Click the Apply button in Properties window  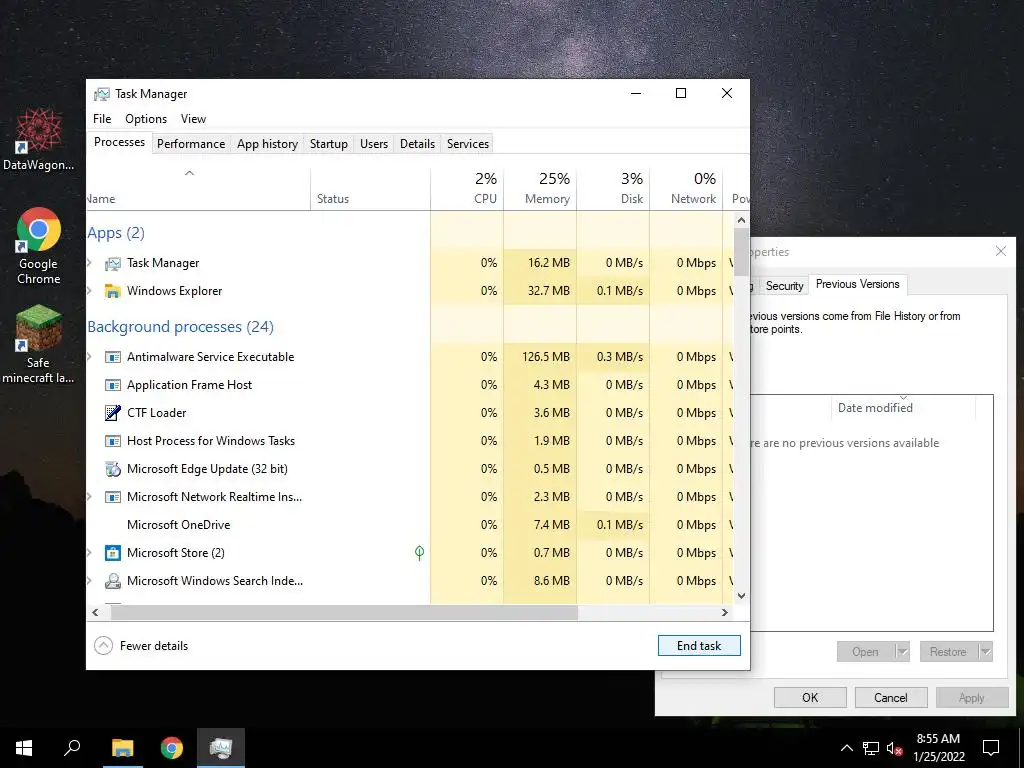point(972,697)
